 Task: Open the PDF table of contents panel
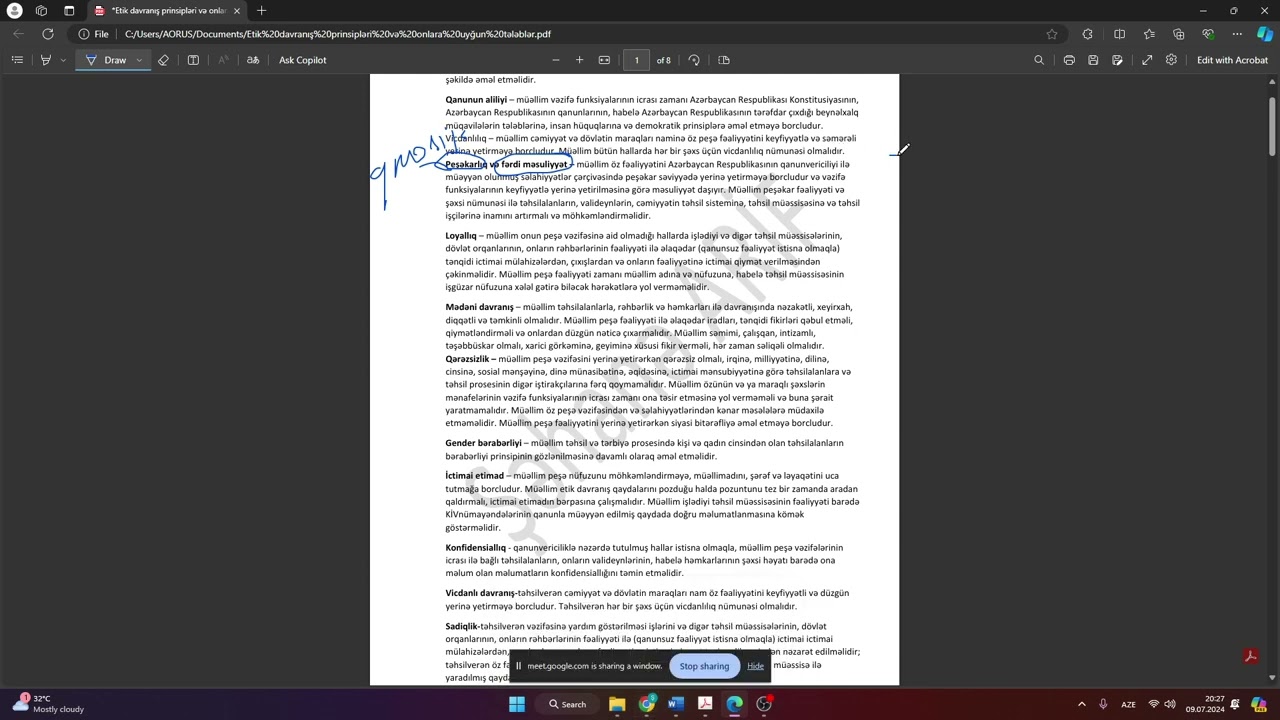(x=17, y=60)
